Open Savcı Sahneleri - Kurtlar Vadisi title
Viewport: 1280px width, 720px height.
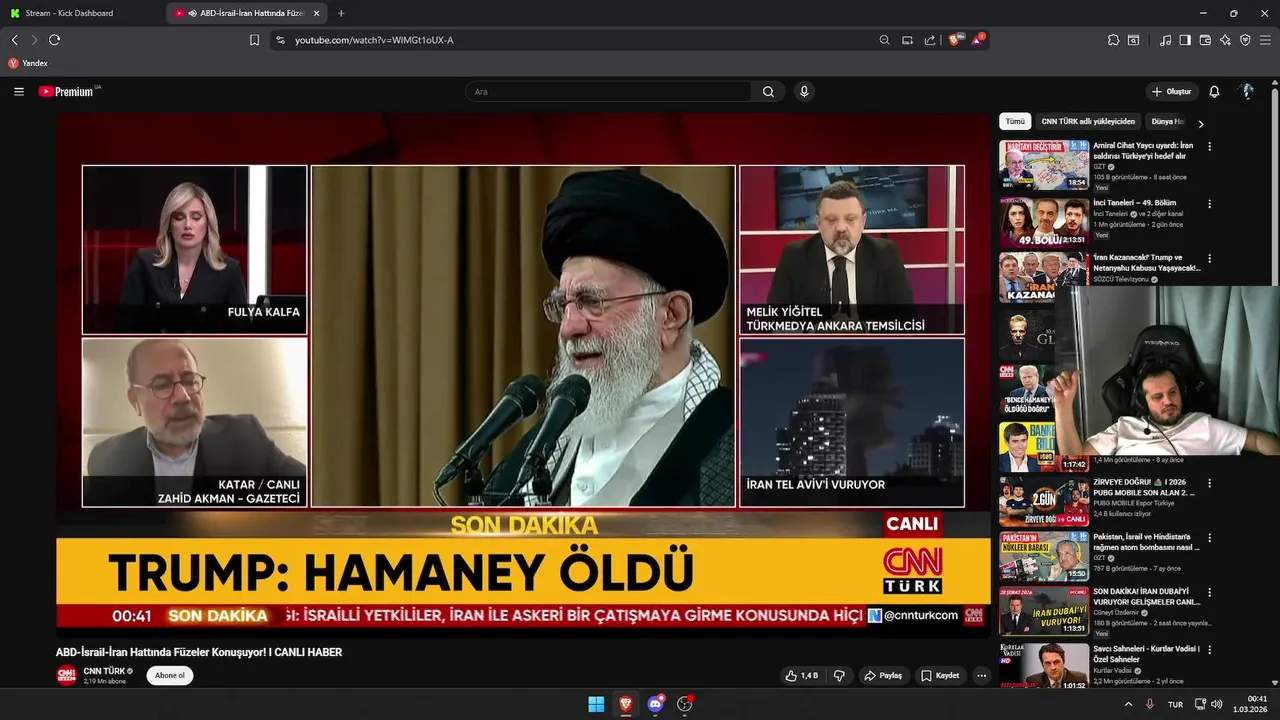[x=1145, y=654]
